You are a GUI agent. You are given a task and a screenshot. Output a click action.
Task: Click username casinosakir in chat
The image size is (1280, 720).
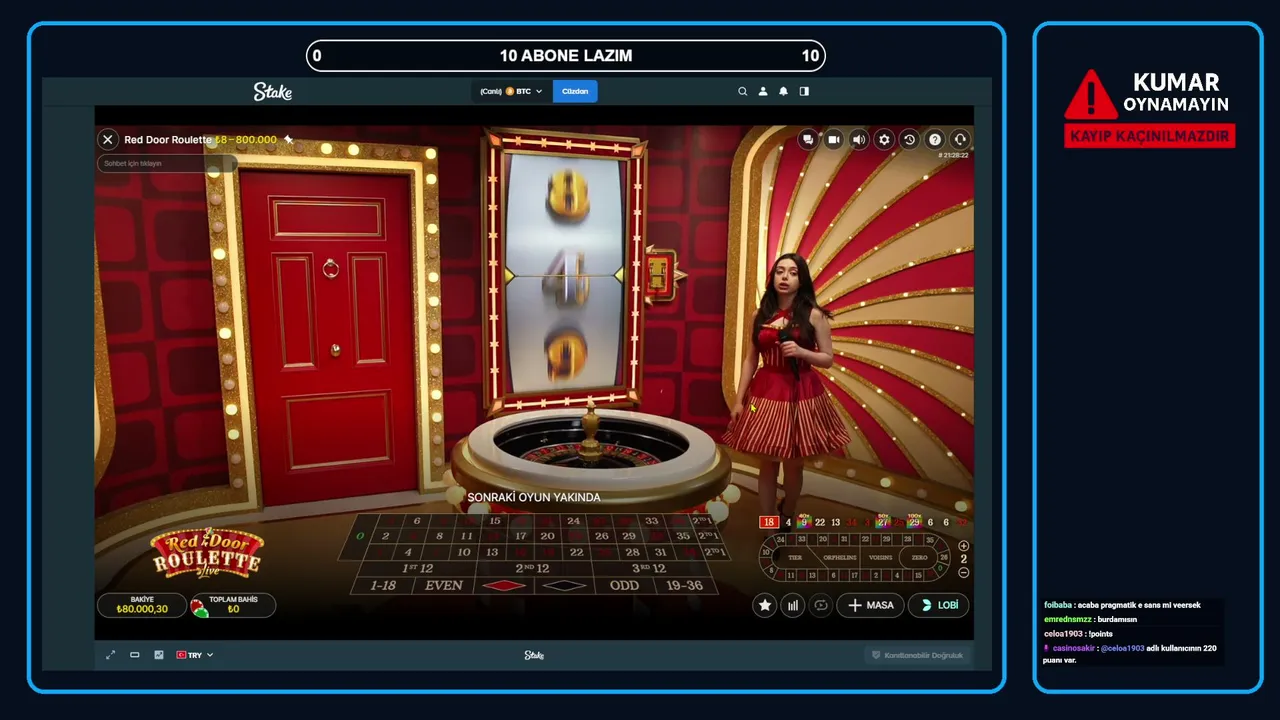(x=1074, y=648)
